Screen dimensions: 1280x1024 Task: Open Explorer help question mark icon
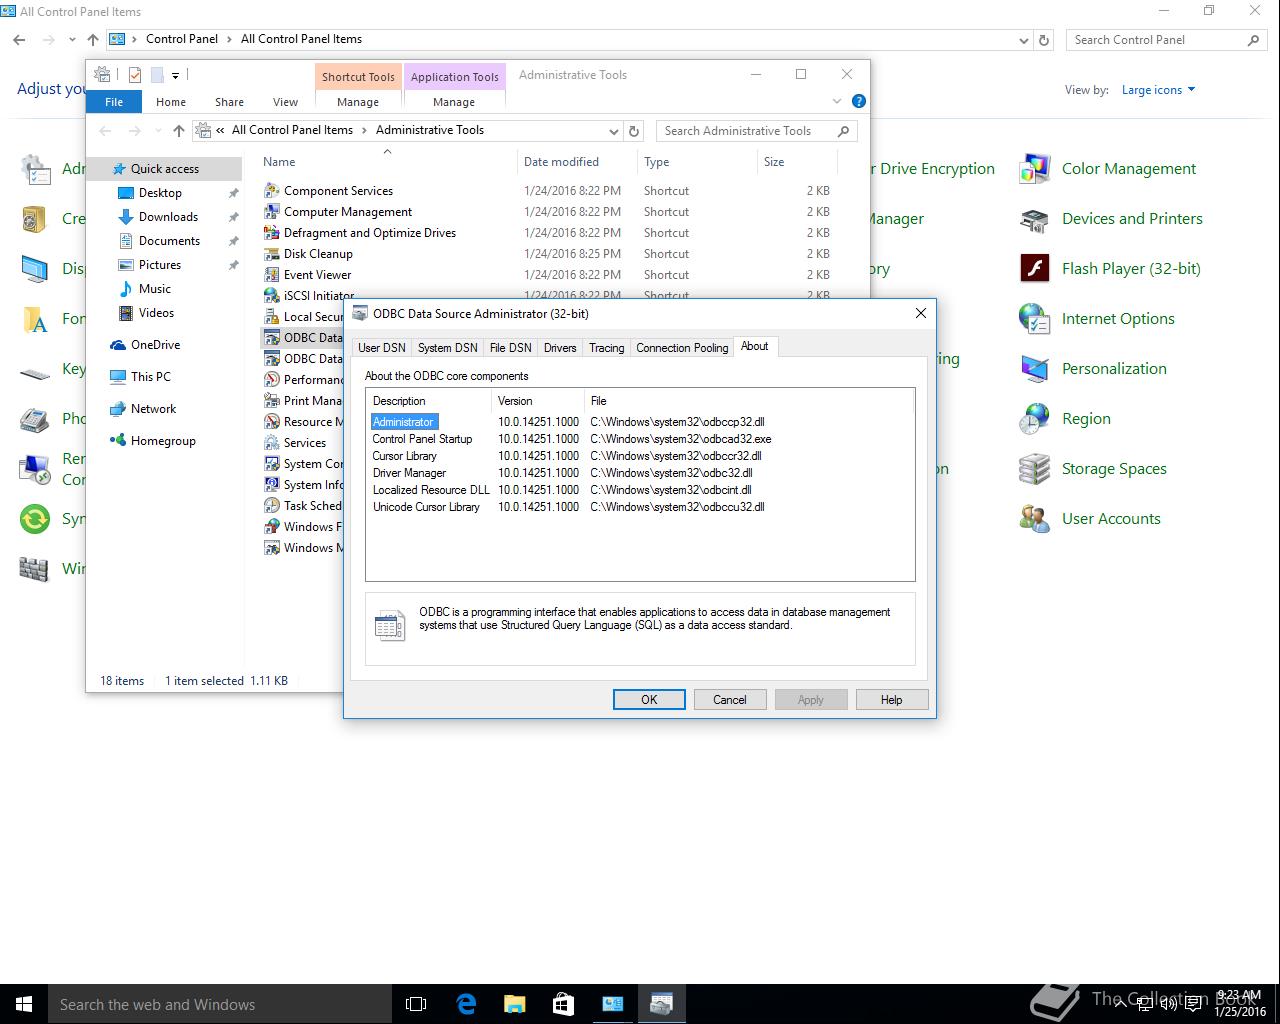[858, 101]
